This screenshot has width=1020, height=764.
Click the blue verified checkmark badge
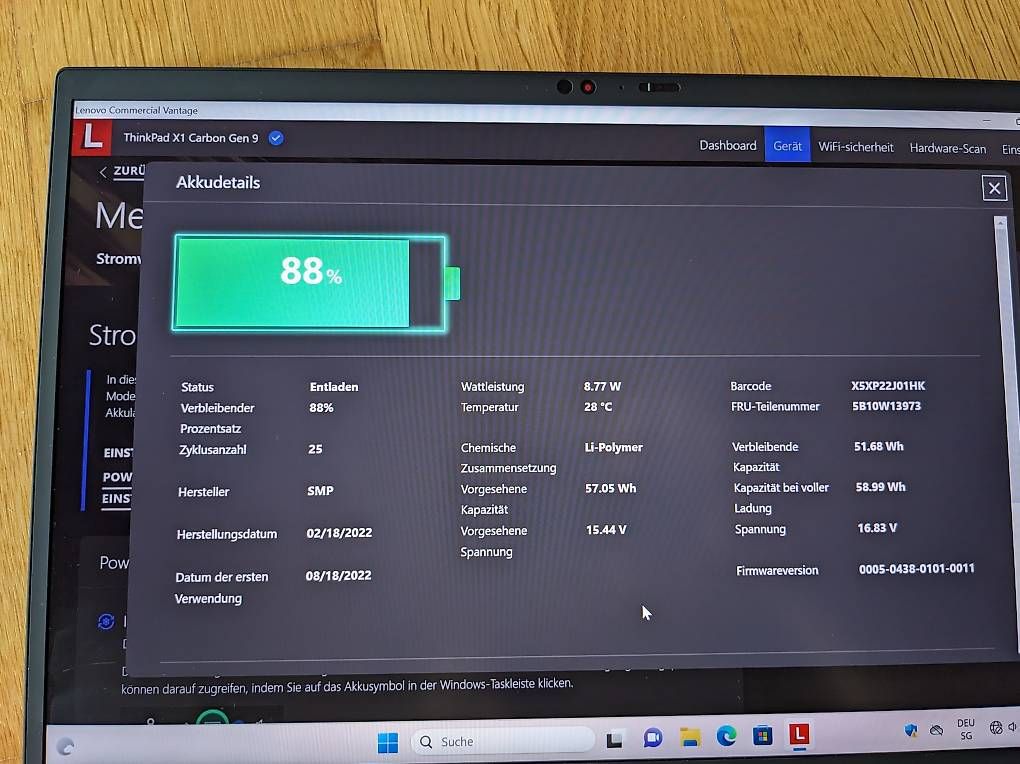pos(276,138)
